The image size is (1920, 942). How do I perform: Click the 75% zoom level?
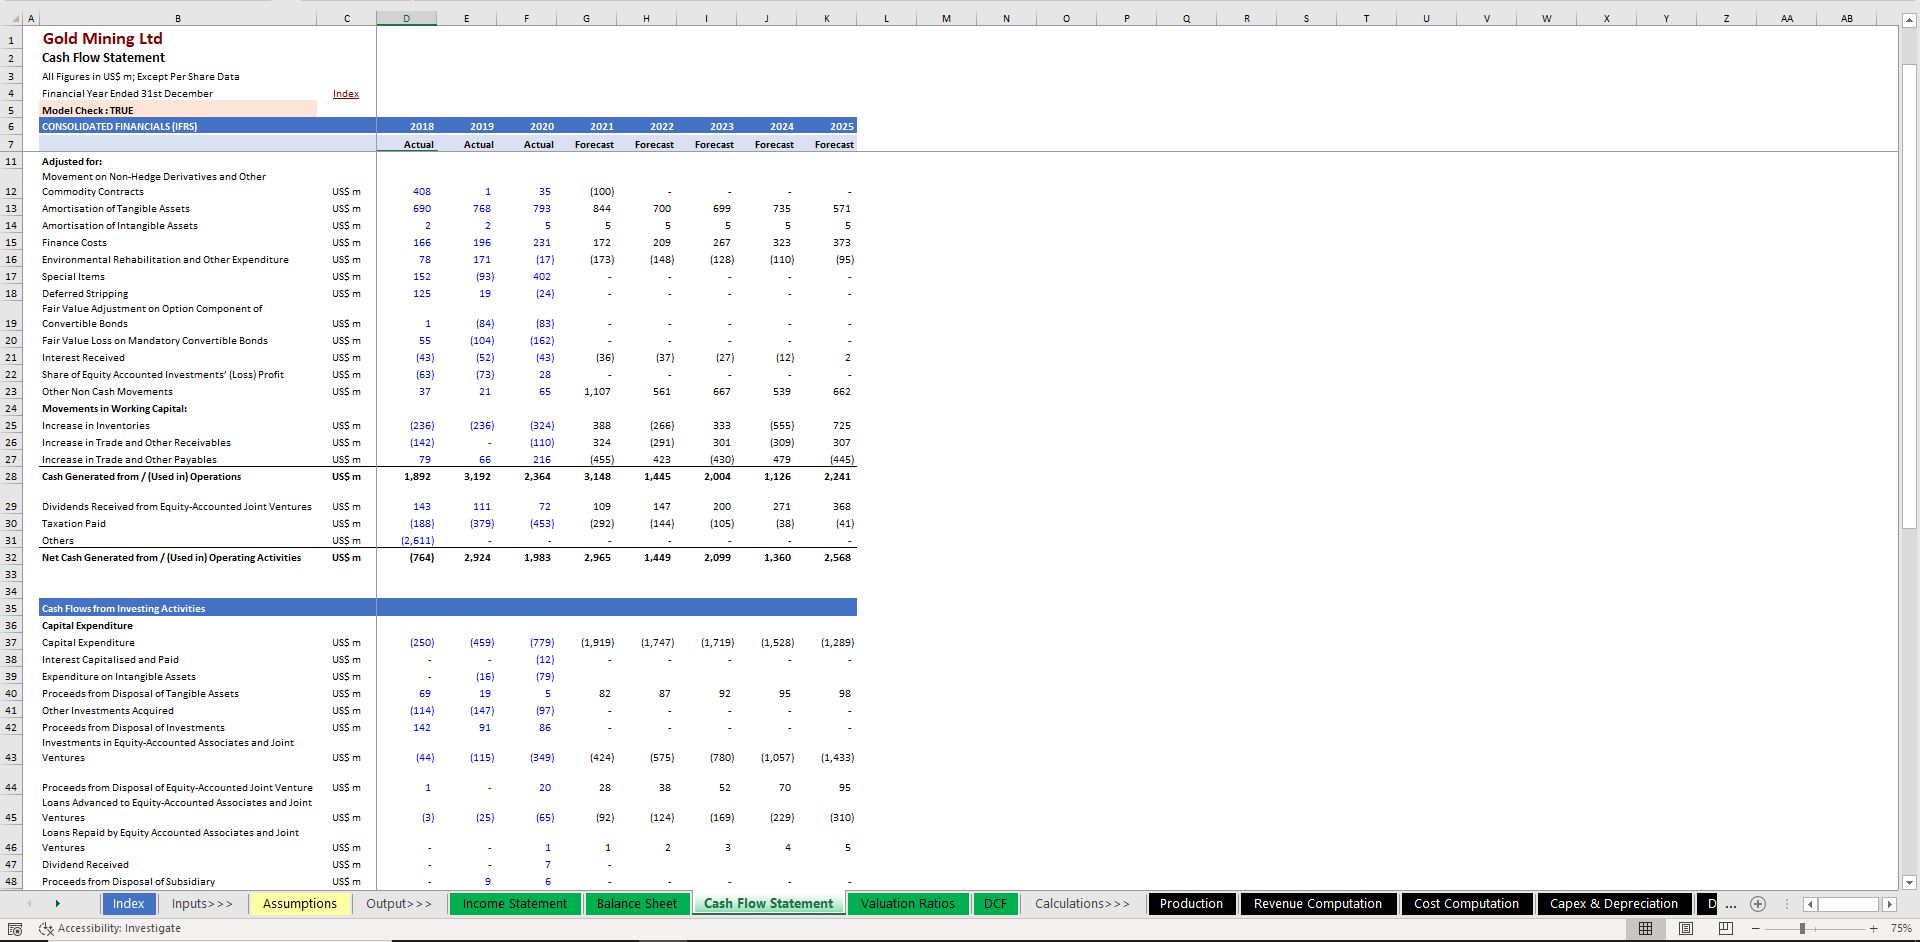point(1899,929)
